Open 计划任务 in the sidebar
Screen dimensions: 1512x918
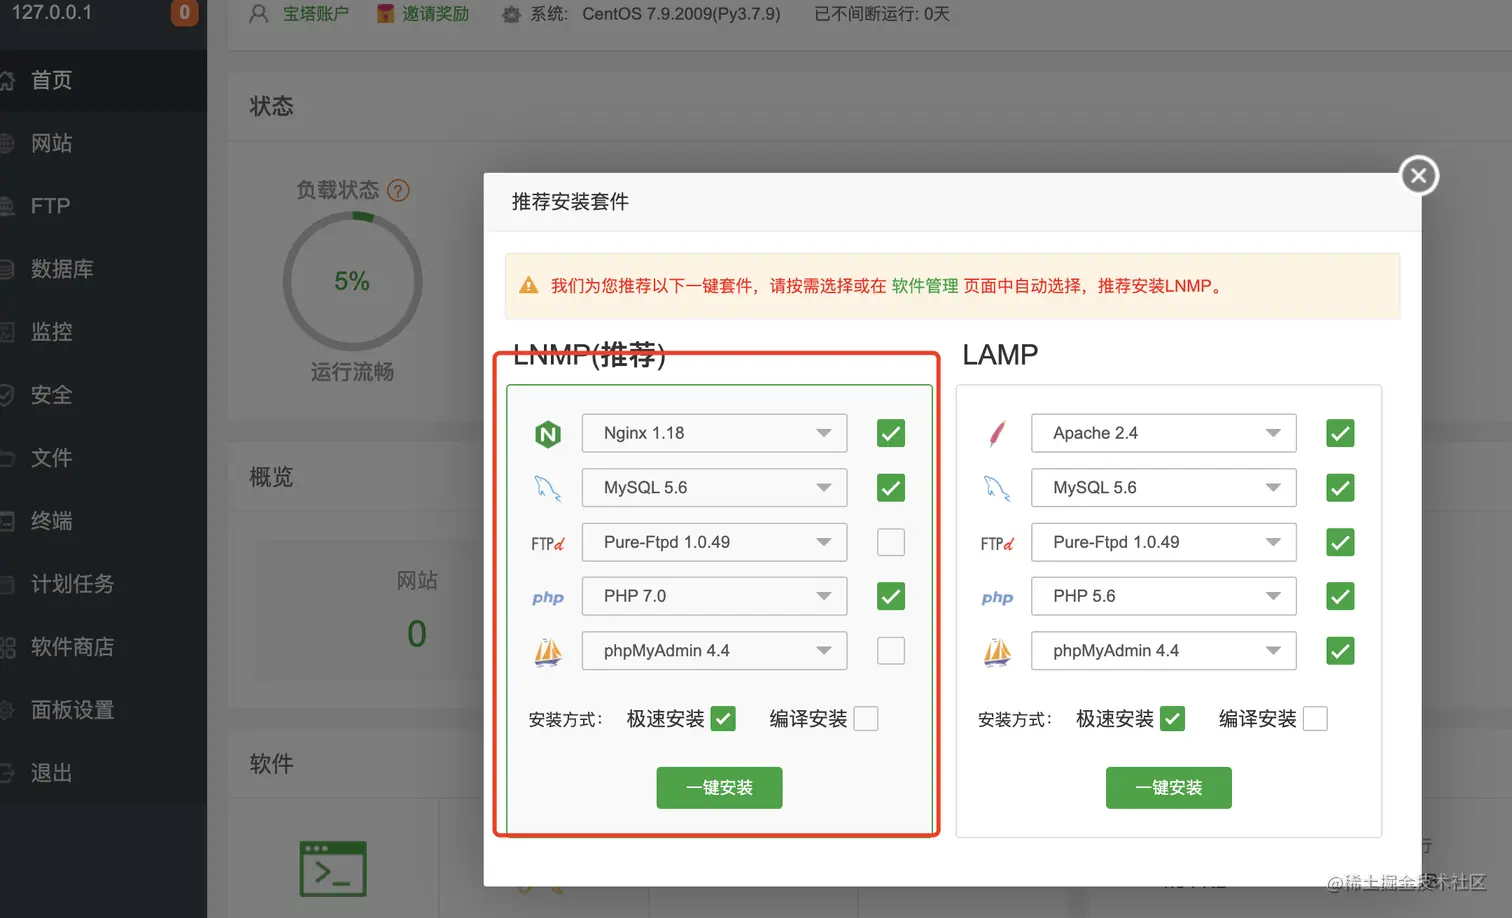click(103, 584)
